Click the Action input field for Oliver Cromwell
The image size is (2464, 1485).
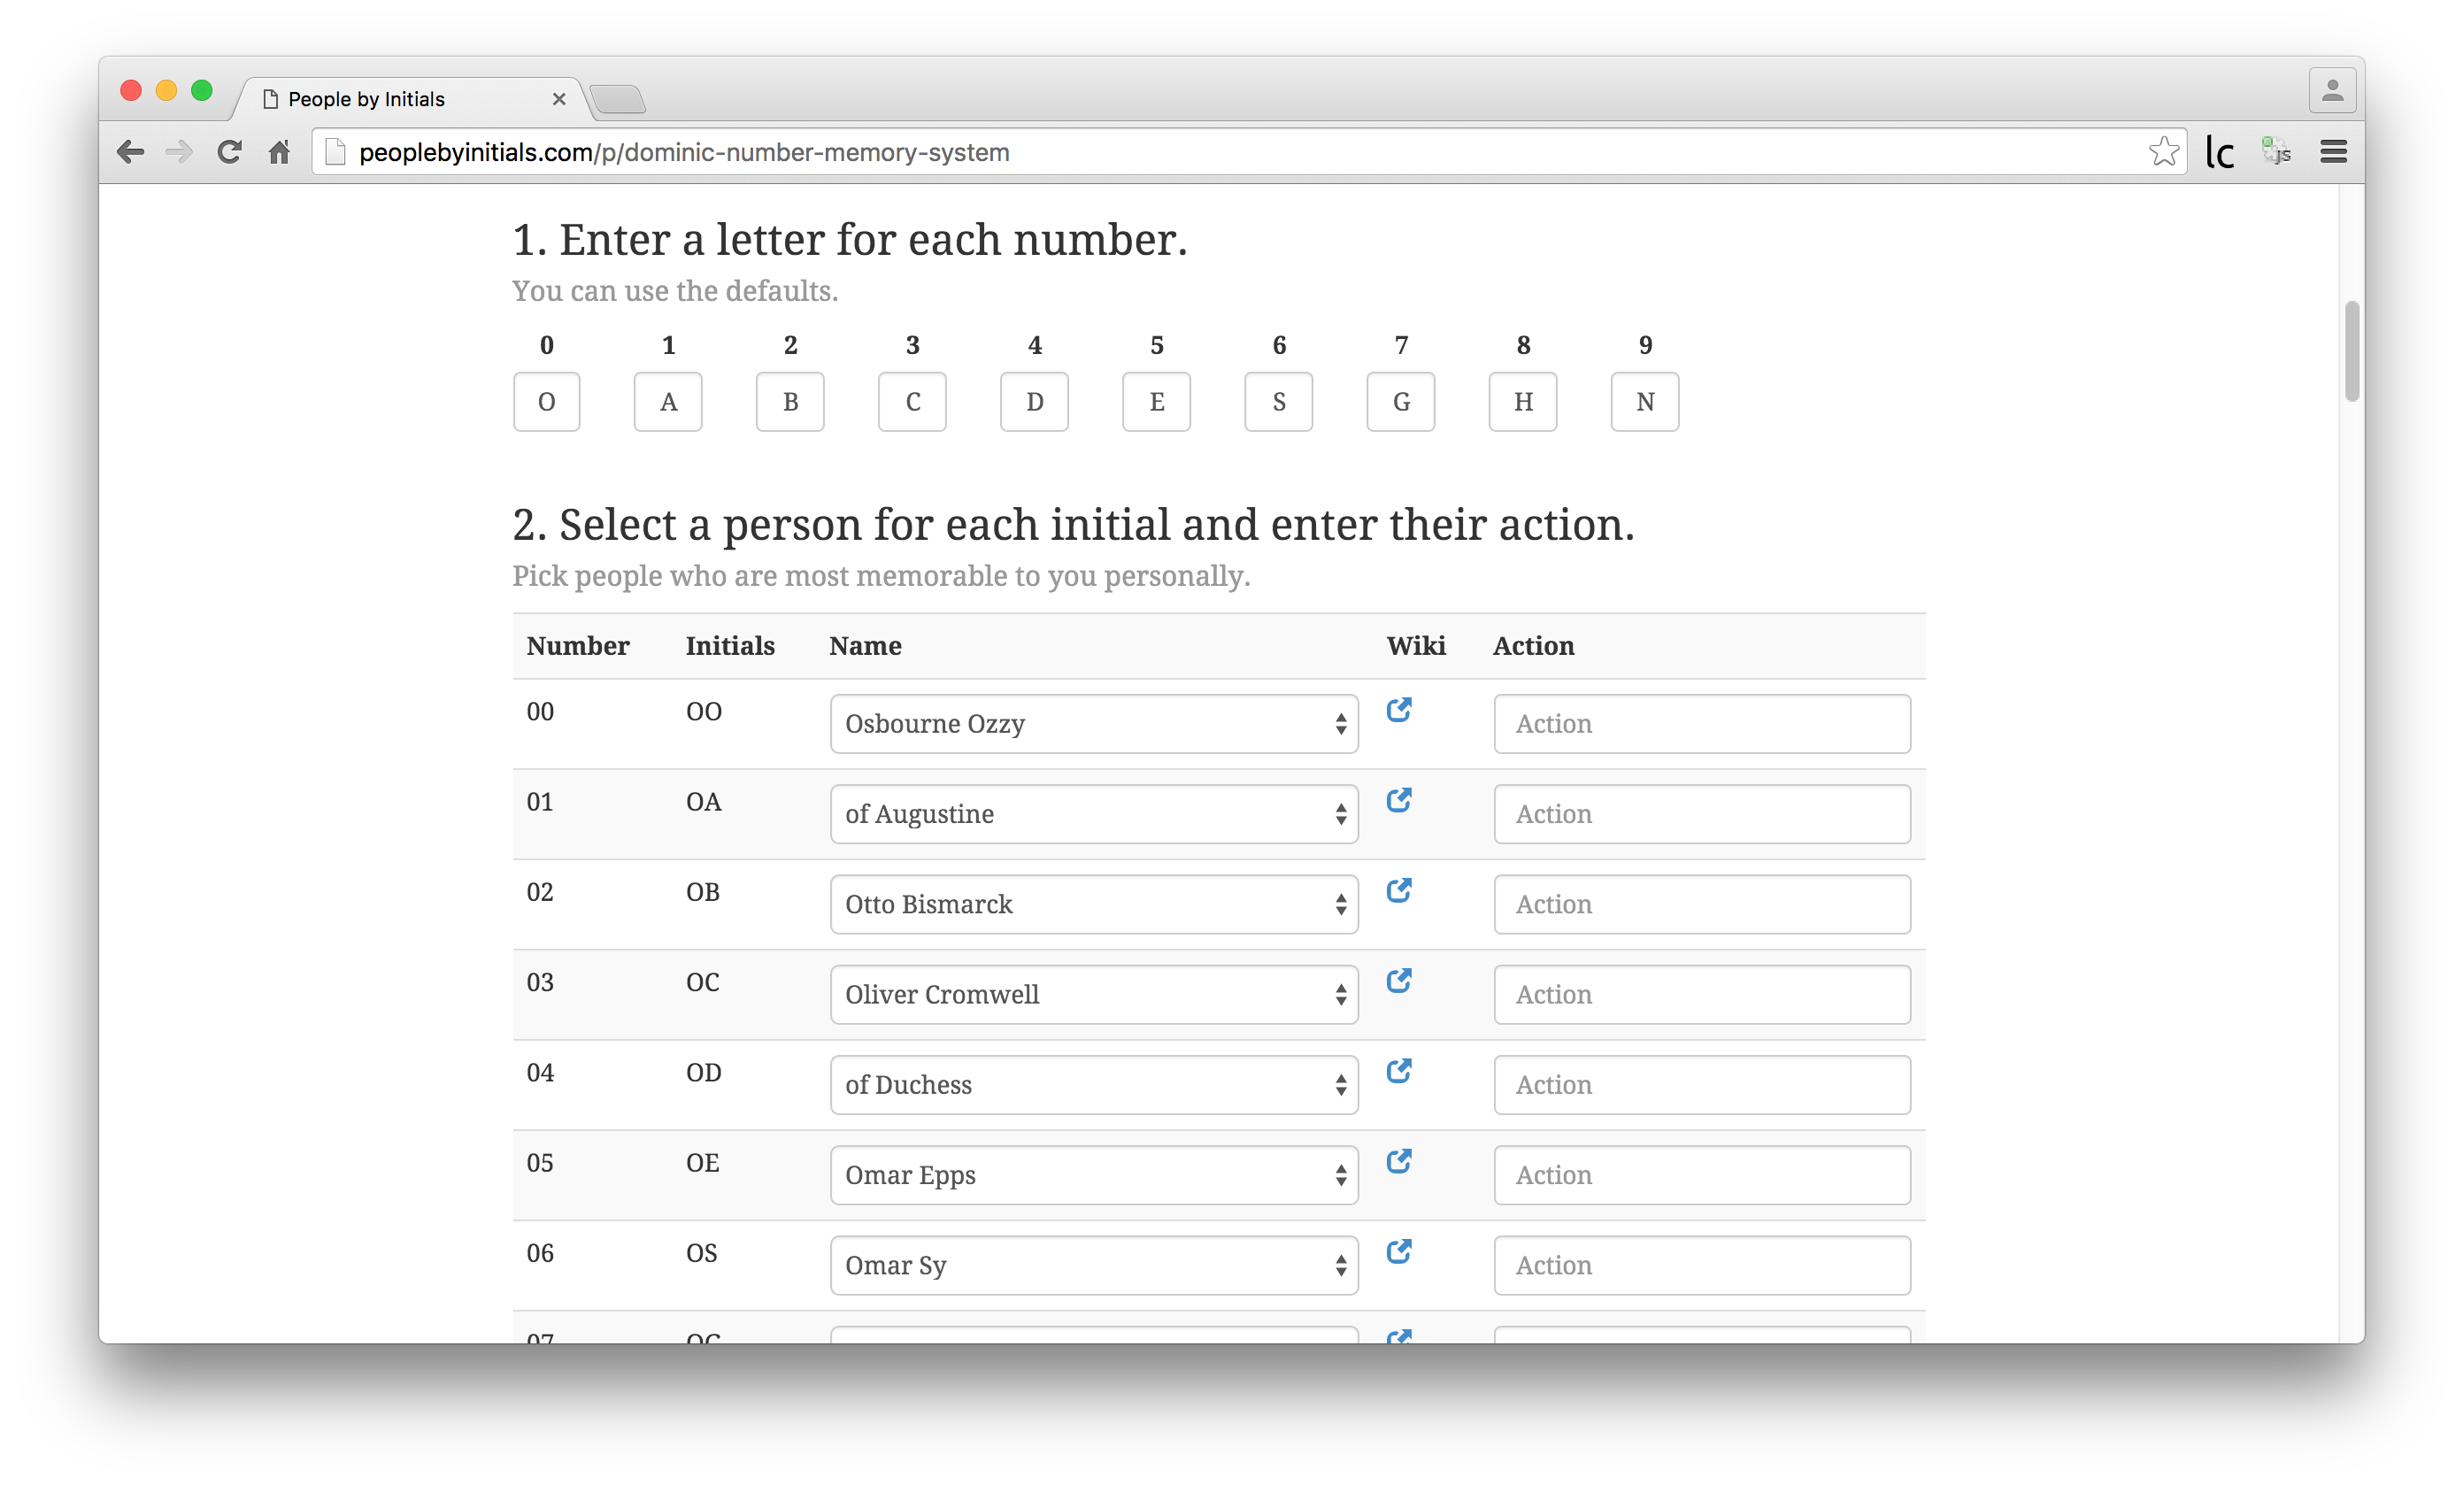[x=1700, y=994]
